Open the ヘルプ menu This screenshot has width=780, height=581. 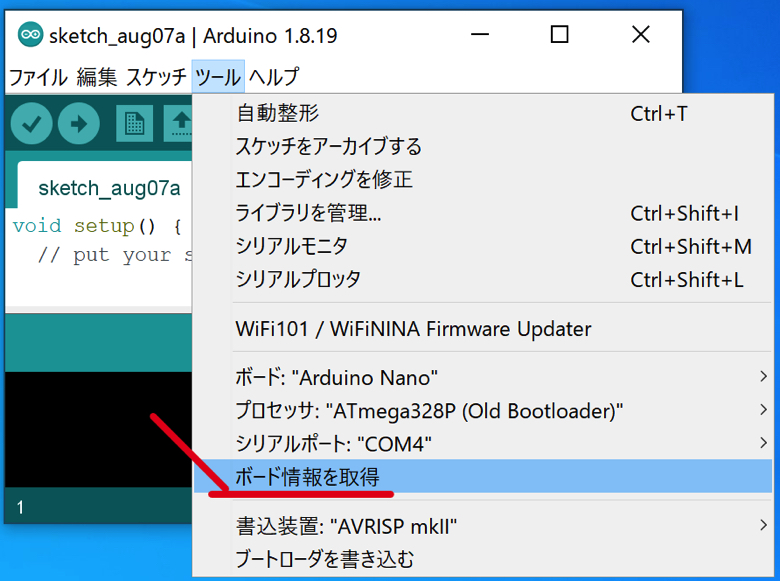coord(274,77)
